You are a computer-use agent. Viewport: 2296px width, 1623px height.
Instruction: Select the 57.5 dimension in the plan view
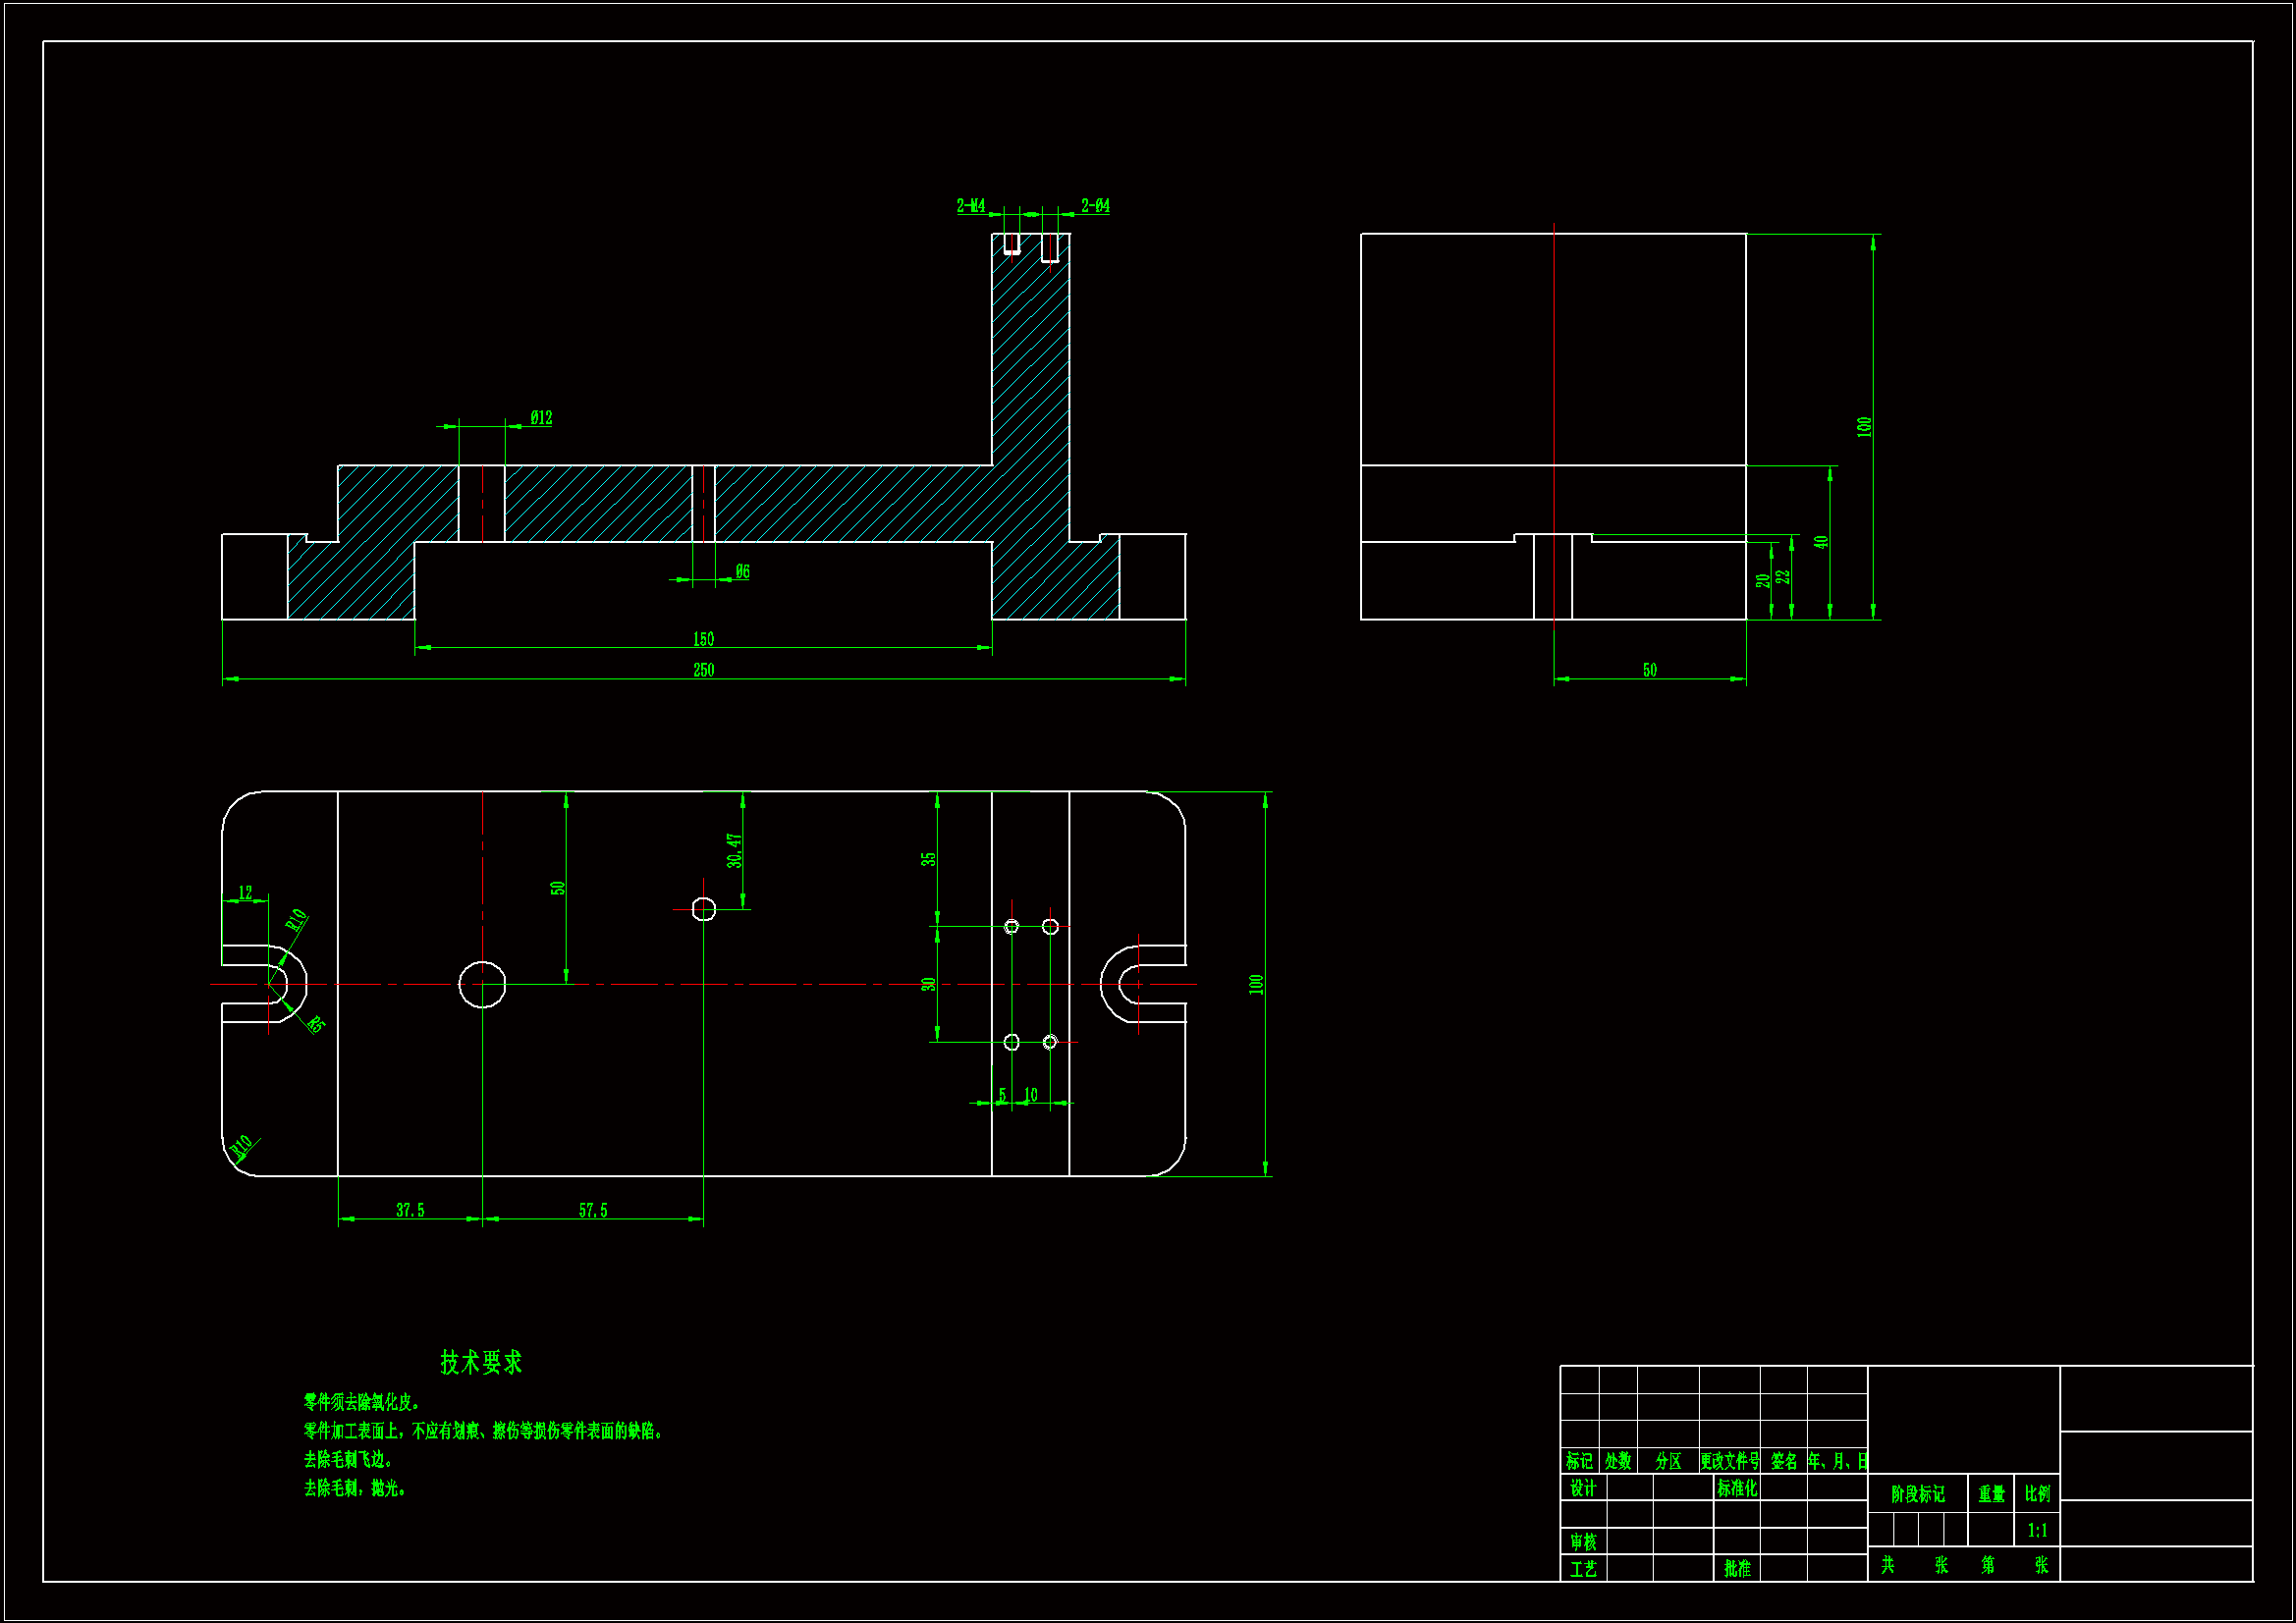593,1210
